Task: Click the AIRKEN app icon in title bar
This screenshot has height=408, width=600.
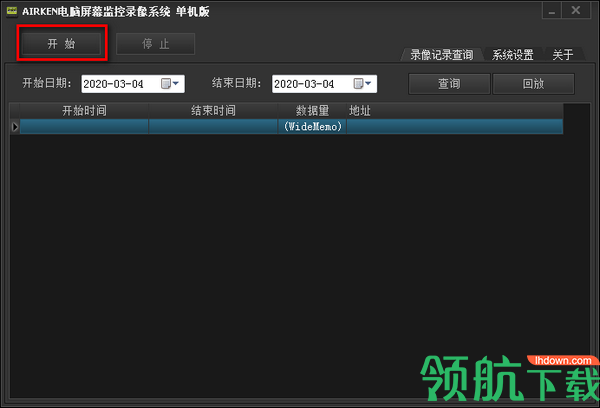Action: coord(12,11)
